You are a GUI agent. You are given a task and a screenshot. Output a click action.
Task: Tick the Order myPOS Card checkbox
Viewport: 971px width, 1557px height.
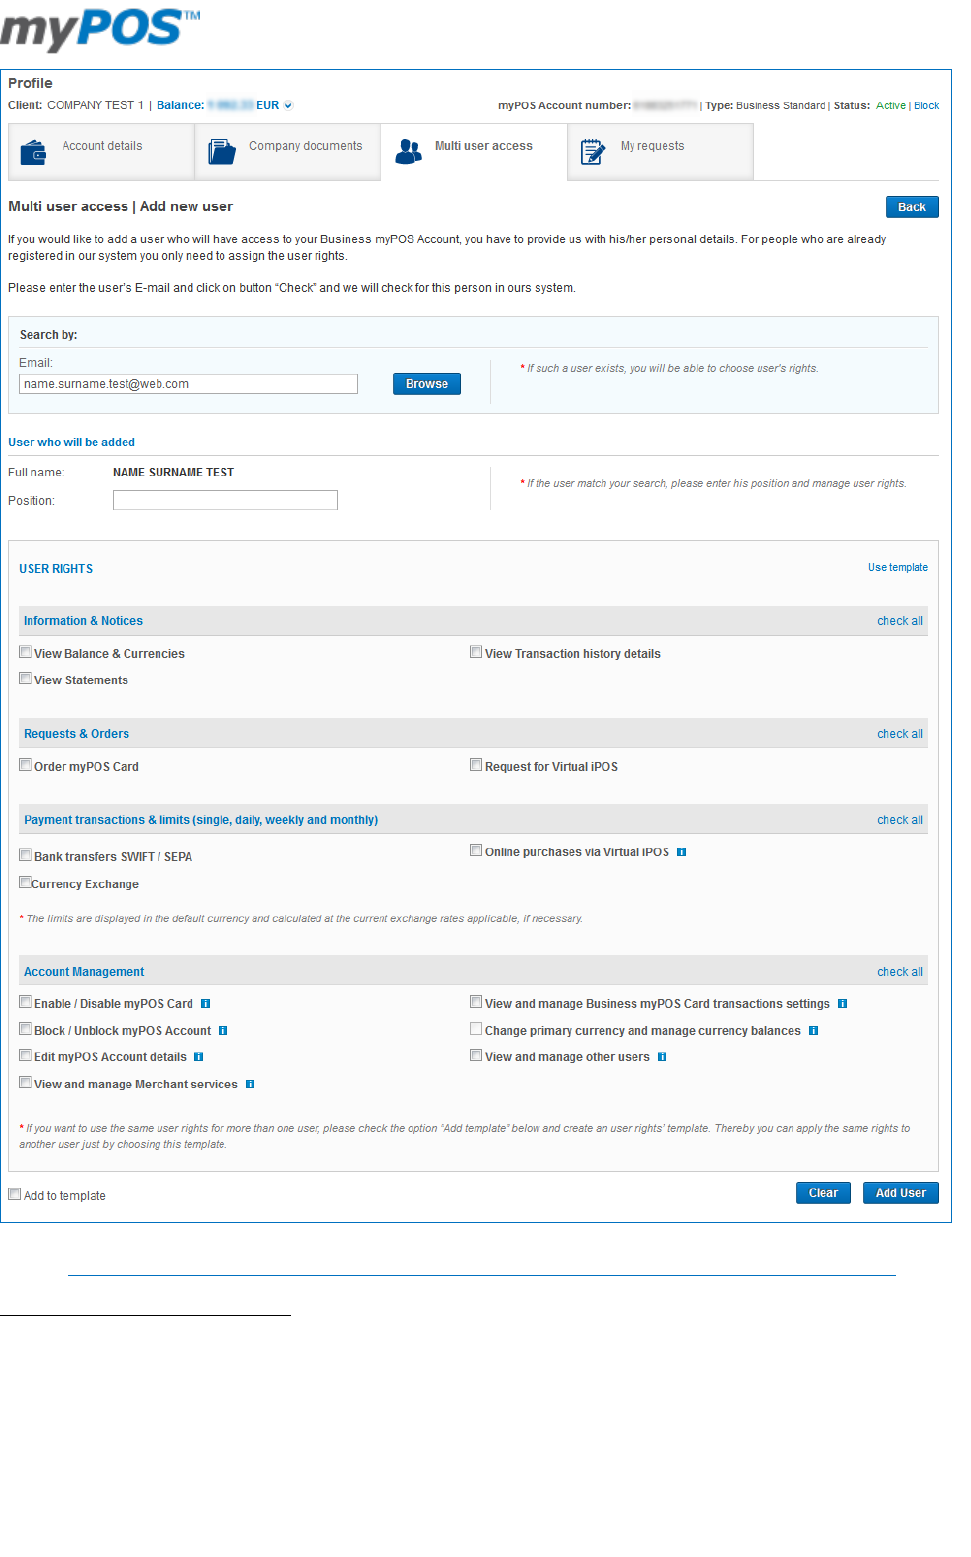pyautogui.click(x=26, y=765)
